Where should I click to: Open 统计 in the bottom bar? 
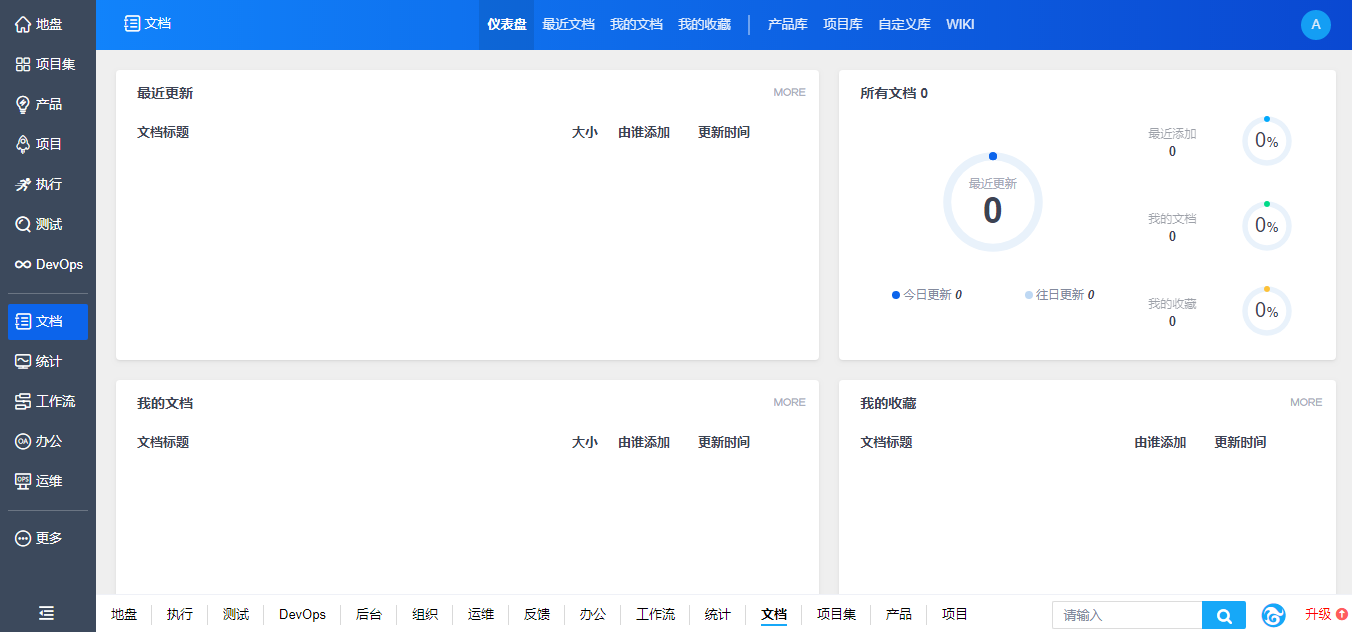718,614
